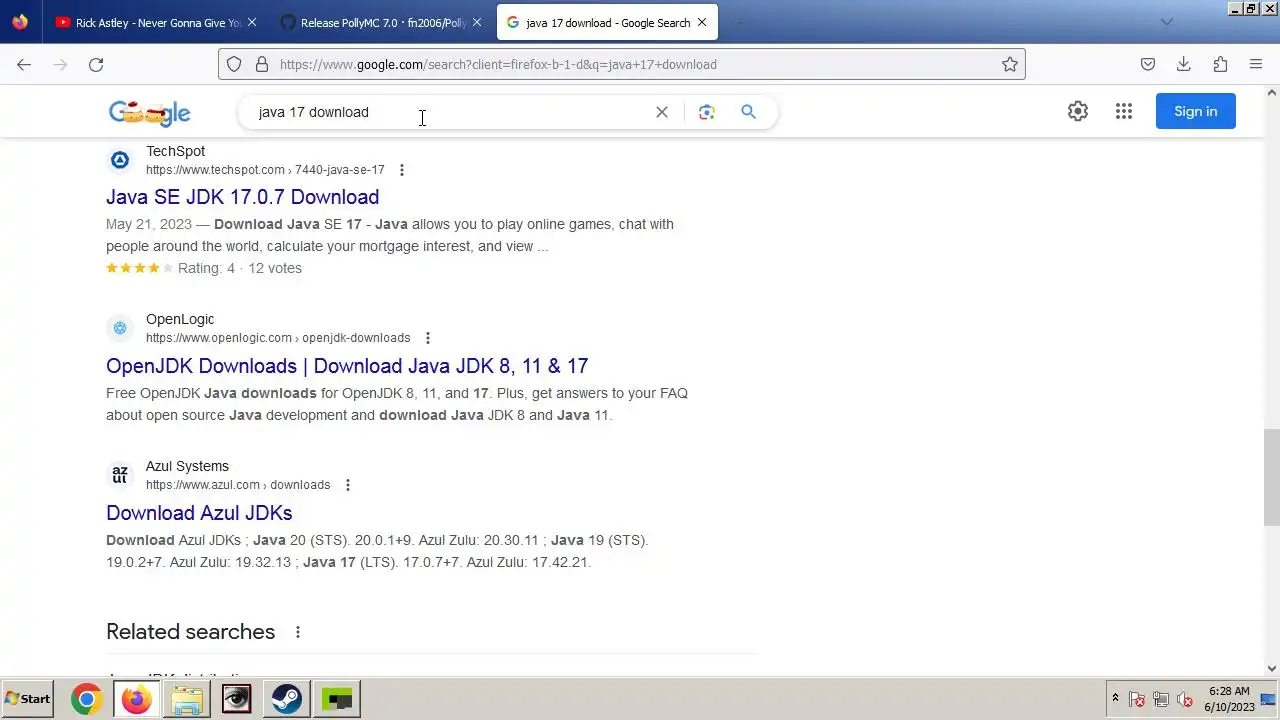Reload the current page
The image size is (1280, 720).
(x=96, y=64)
